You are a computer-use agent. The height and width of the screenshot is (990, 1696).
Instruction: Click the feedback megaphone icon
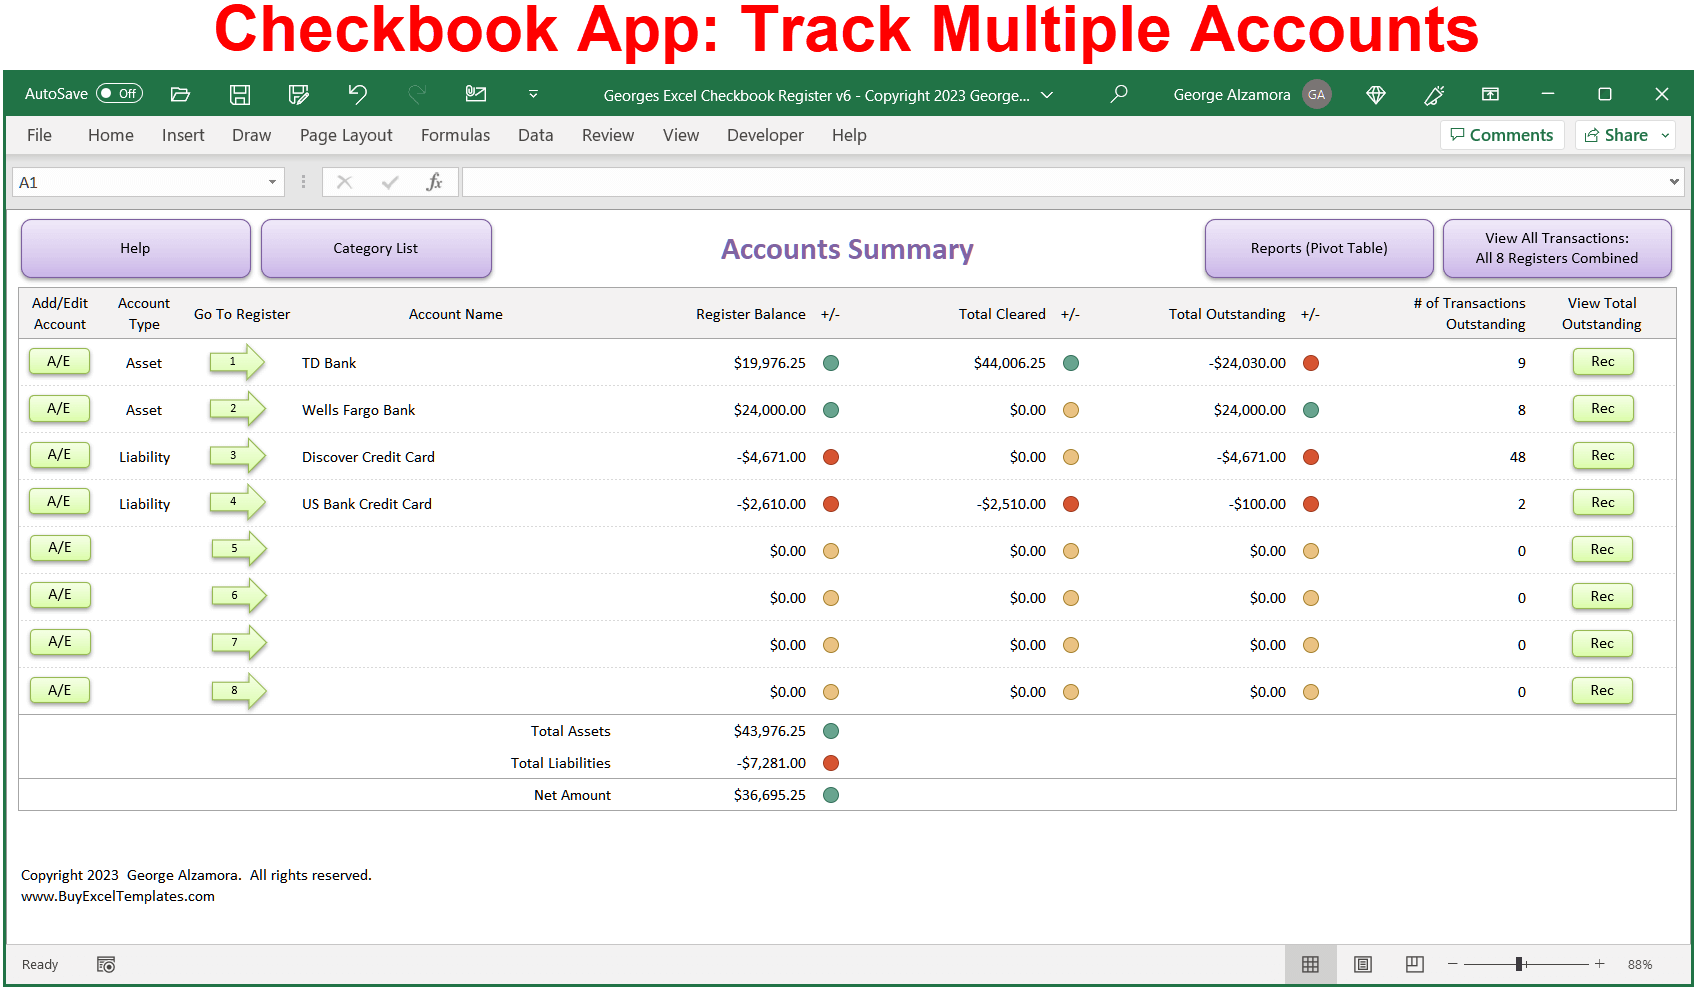click(x=1434, y=94)
